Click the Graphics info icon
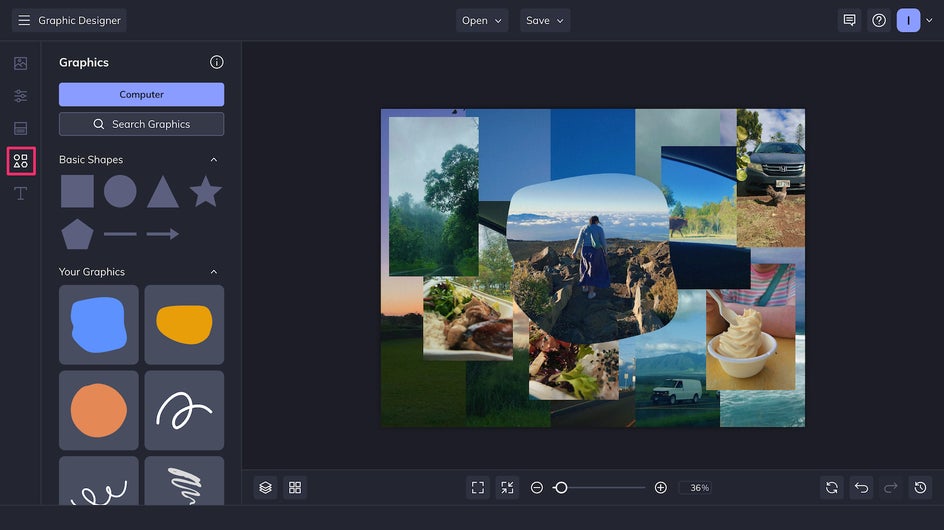The height and width of the screenshot is (530, 944). pyautogui.click(x=217, y=62)
